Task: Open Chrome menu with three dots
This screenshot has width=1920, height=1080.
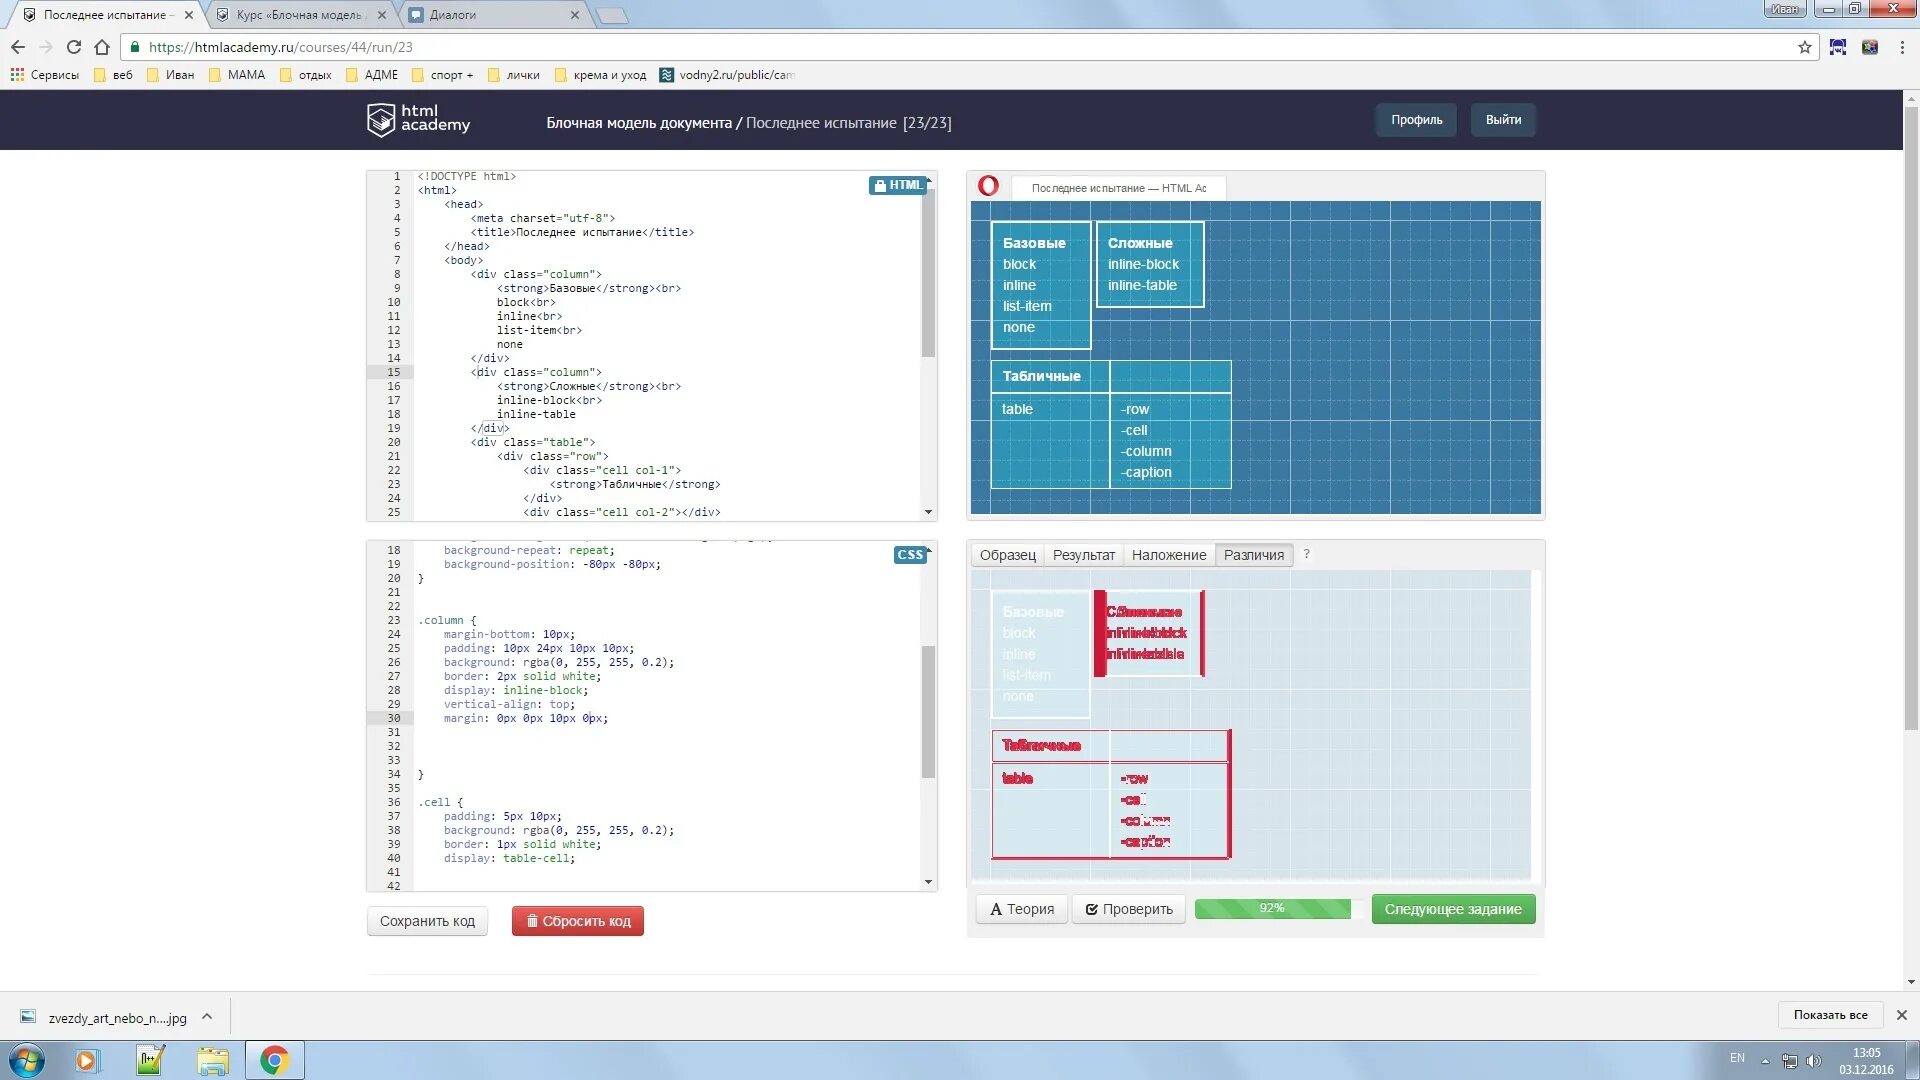Action: pyautogui.click(x=1902, y=47)
